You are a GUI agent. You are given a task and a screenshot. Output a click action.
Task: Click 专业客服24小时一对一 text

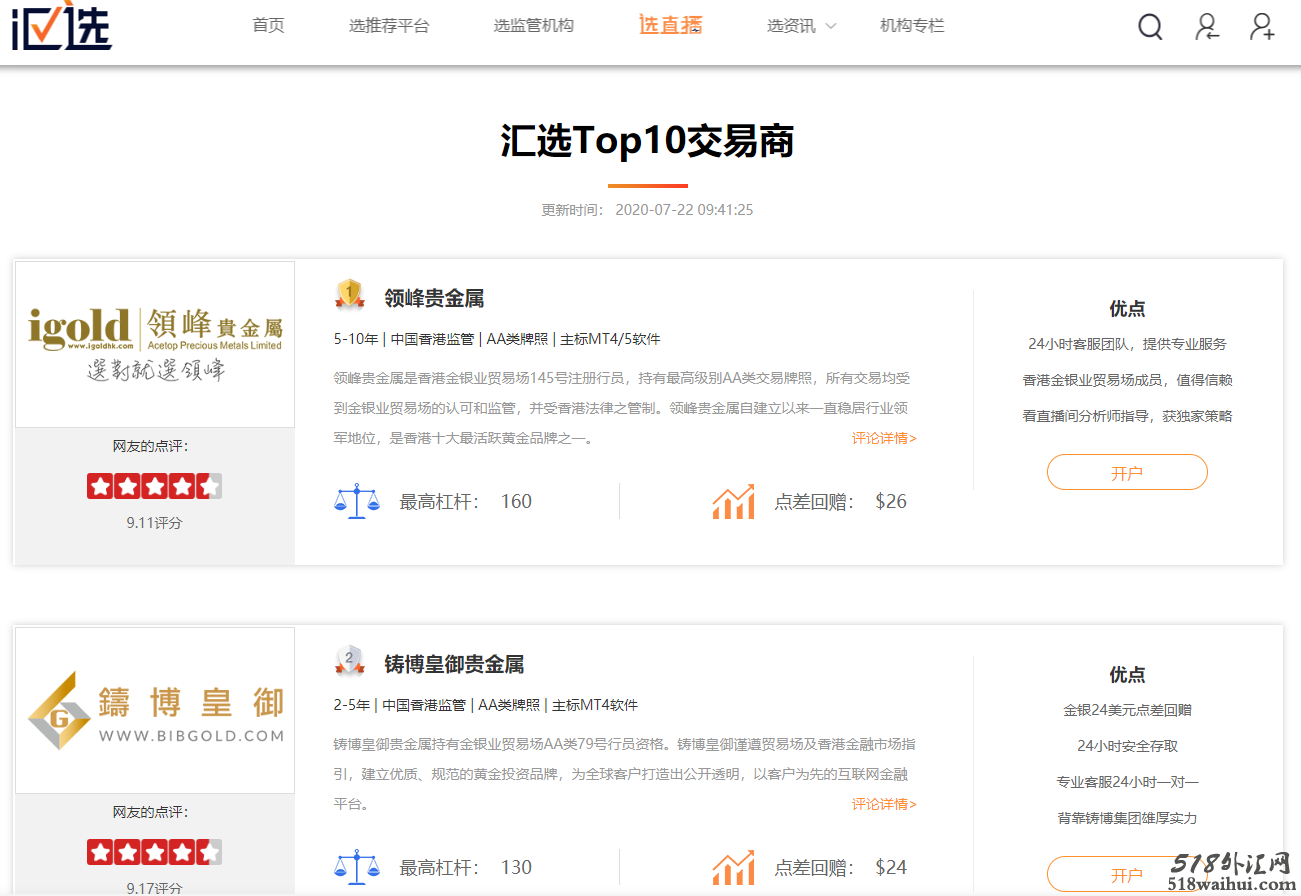1127,782
